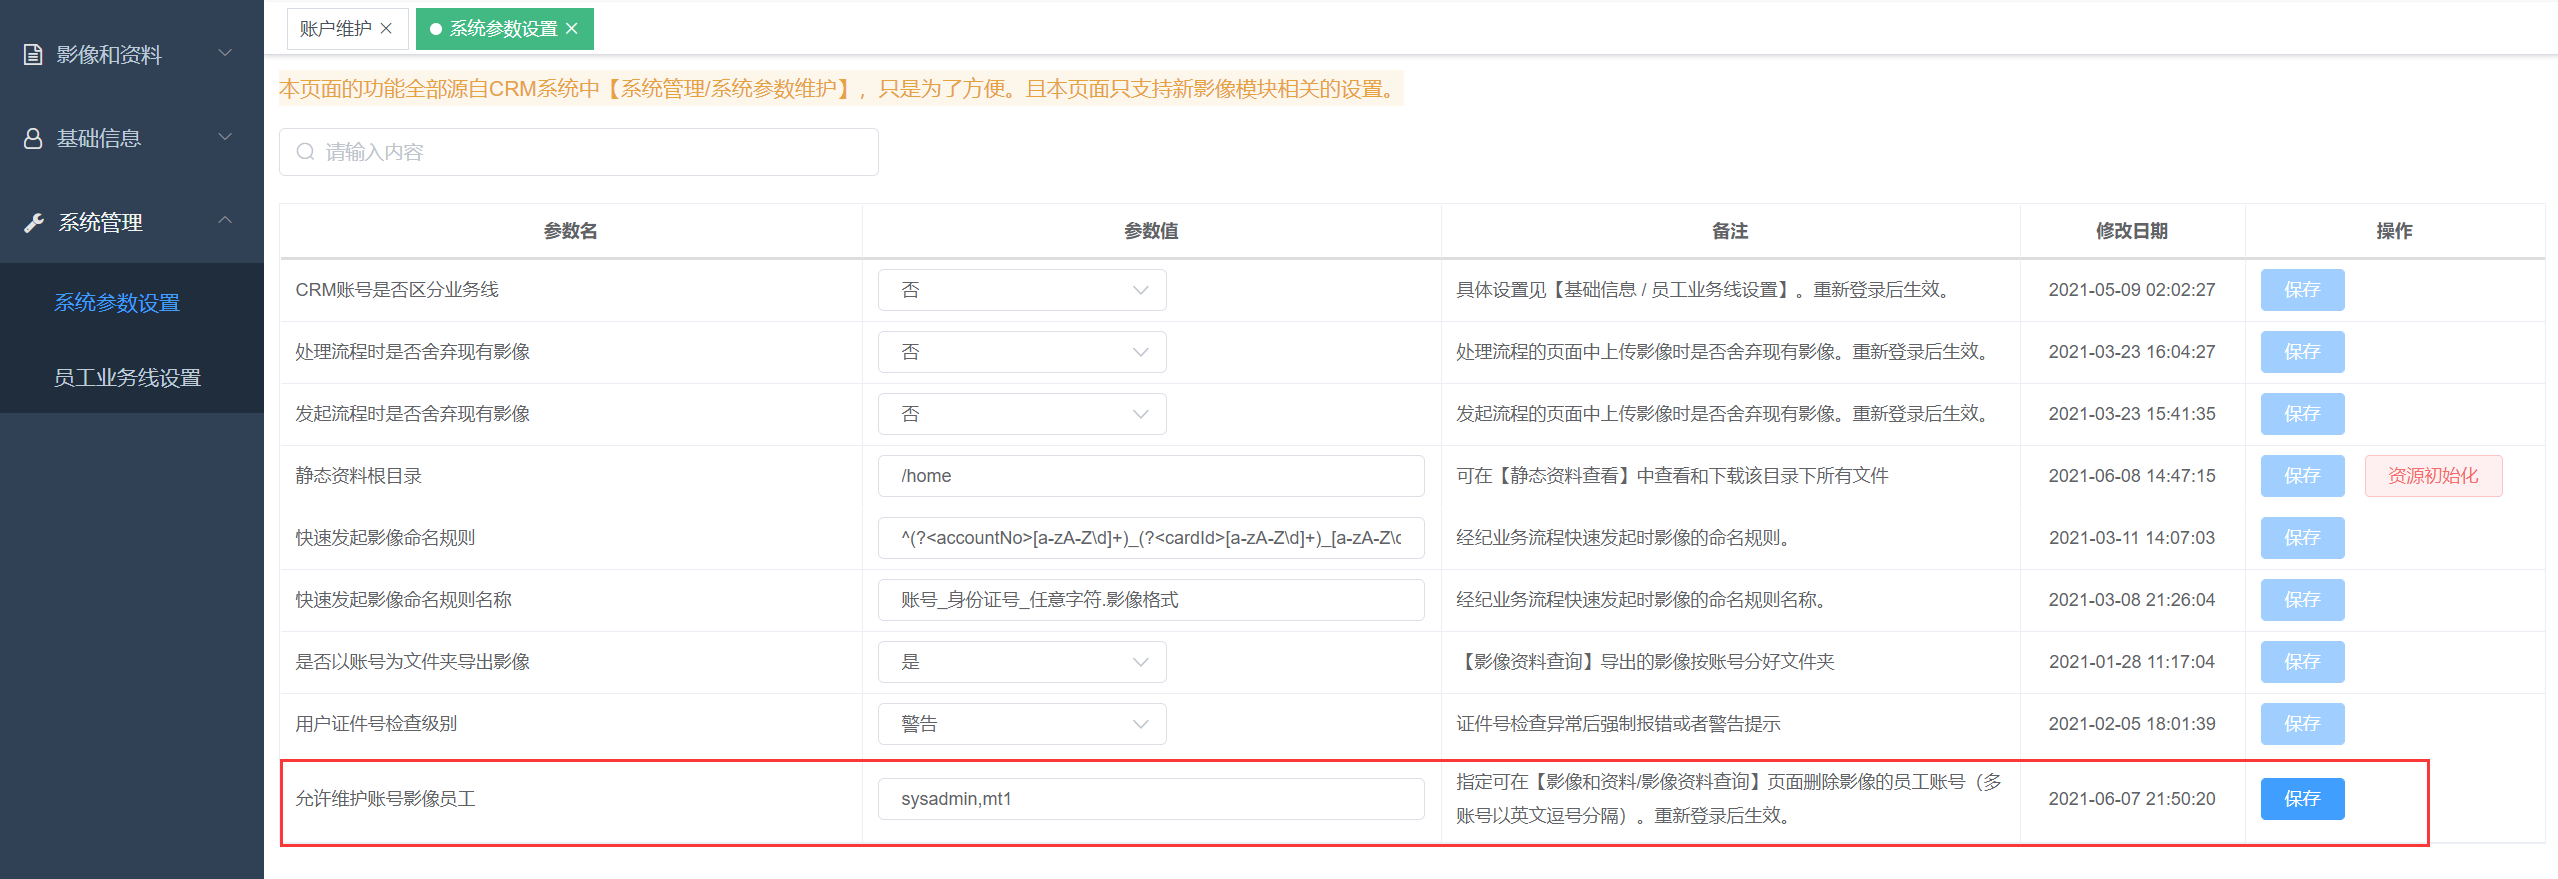Open dropdown for 发起流程时是否舍弃现有影像

click(1022, 414)
